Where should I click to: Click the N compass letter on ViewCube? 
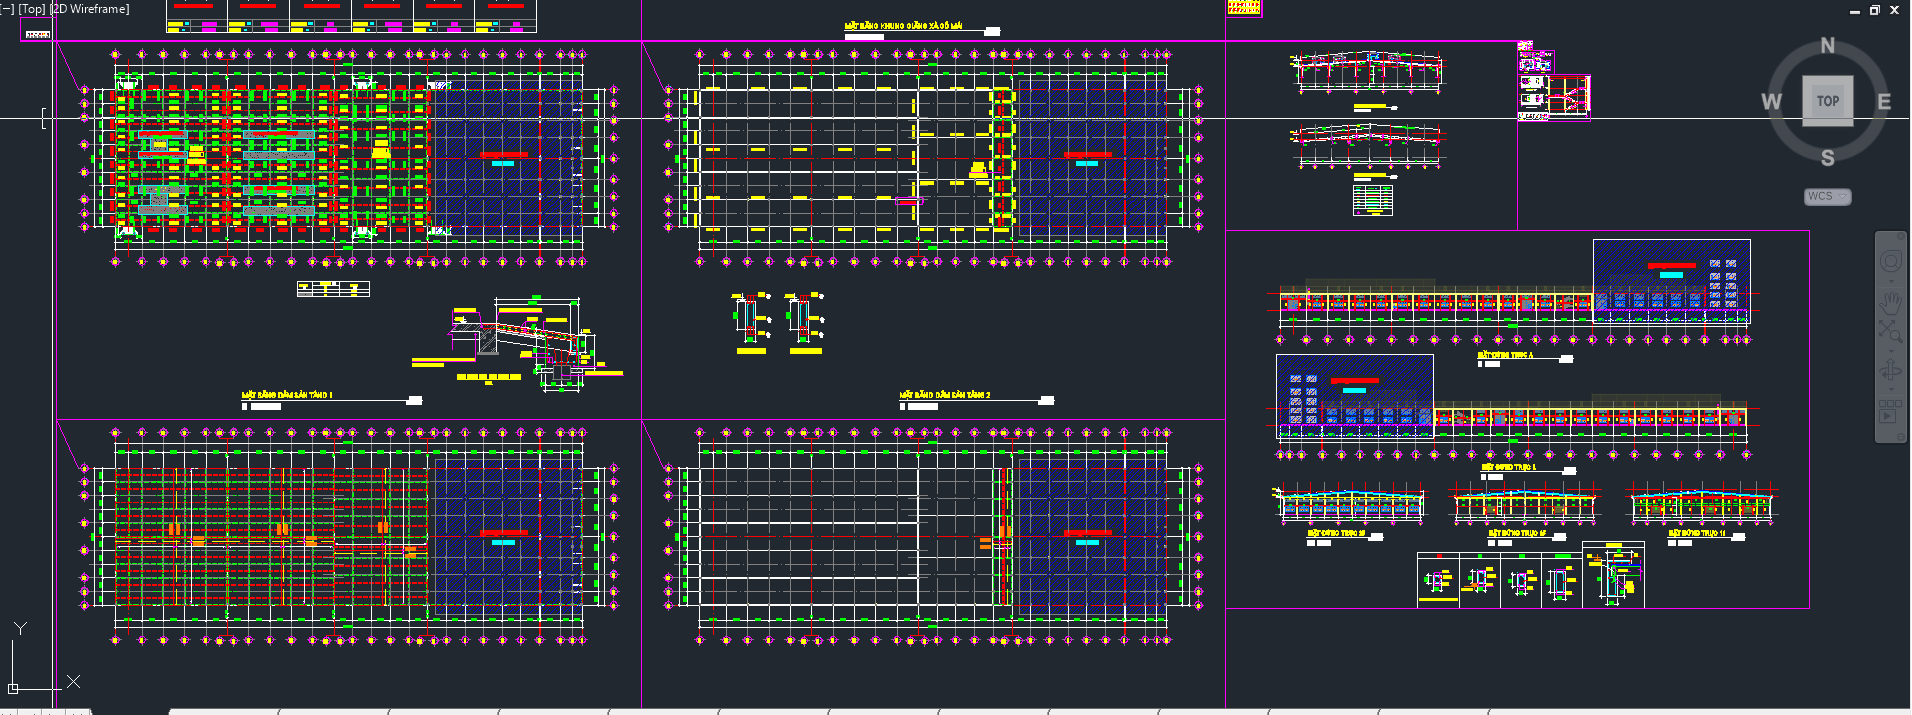[1827, 46]
